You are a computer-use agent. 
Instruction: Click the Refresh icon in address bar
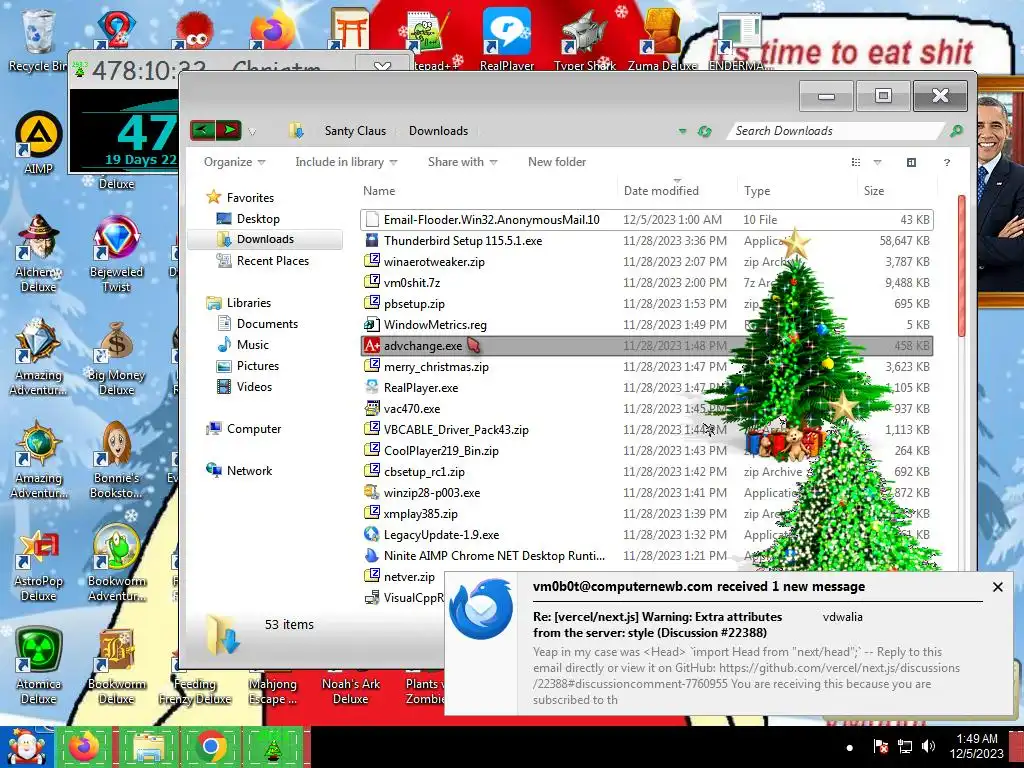pos(704,131)
